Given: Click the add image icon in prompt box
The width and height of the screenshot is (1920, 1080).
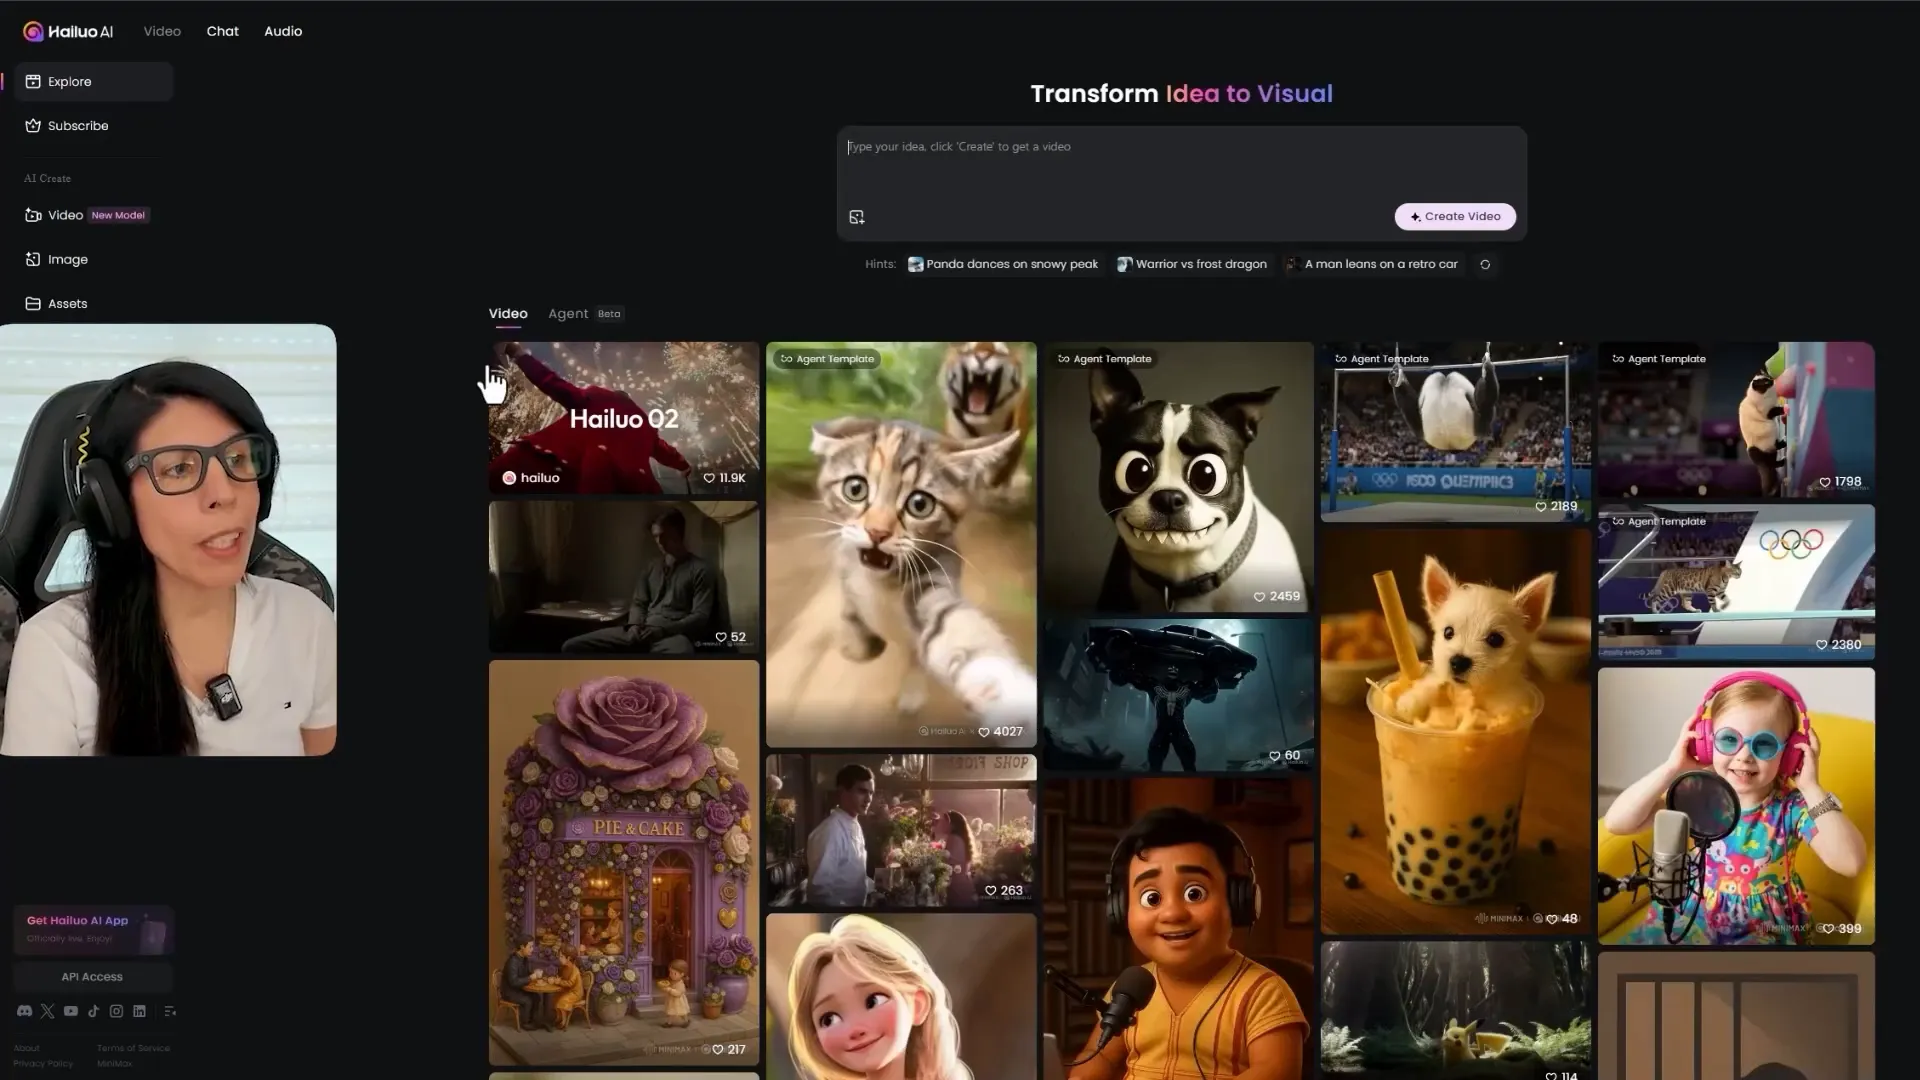Looking at the screenshot, I should point(857,217).
